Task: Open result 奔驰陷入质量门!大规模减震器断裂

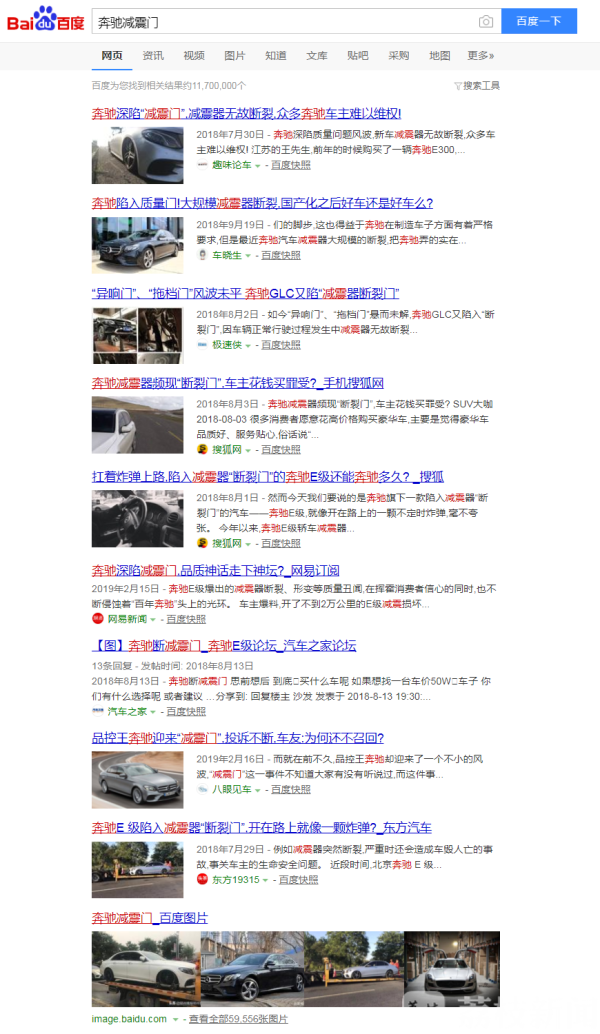Action: [262, 203]
